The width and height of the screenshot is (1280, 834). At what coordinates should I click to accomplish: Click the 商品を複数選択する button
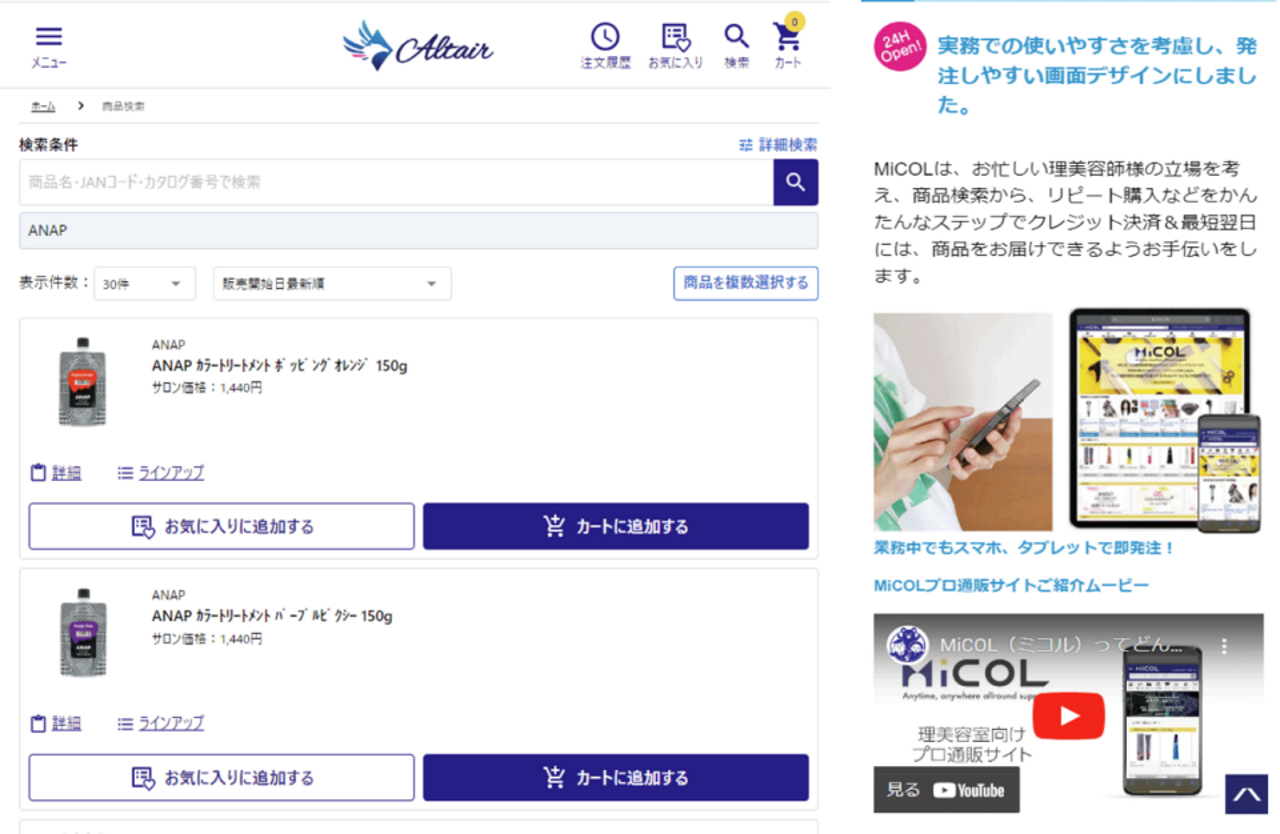coord(744,283)
